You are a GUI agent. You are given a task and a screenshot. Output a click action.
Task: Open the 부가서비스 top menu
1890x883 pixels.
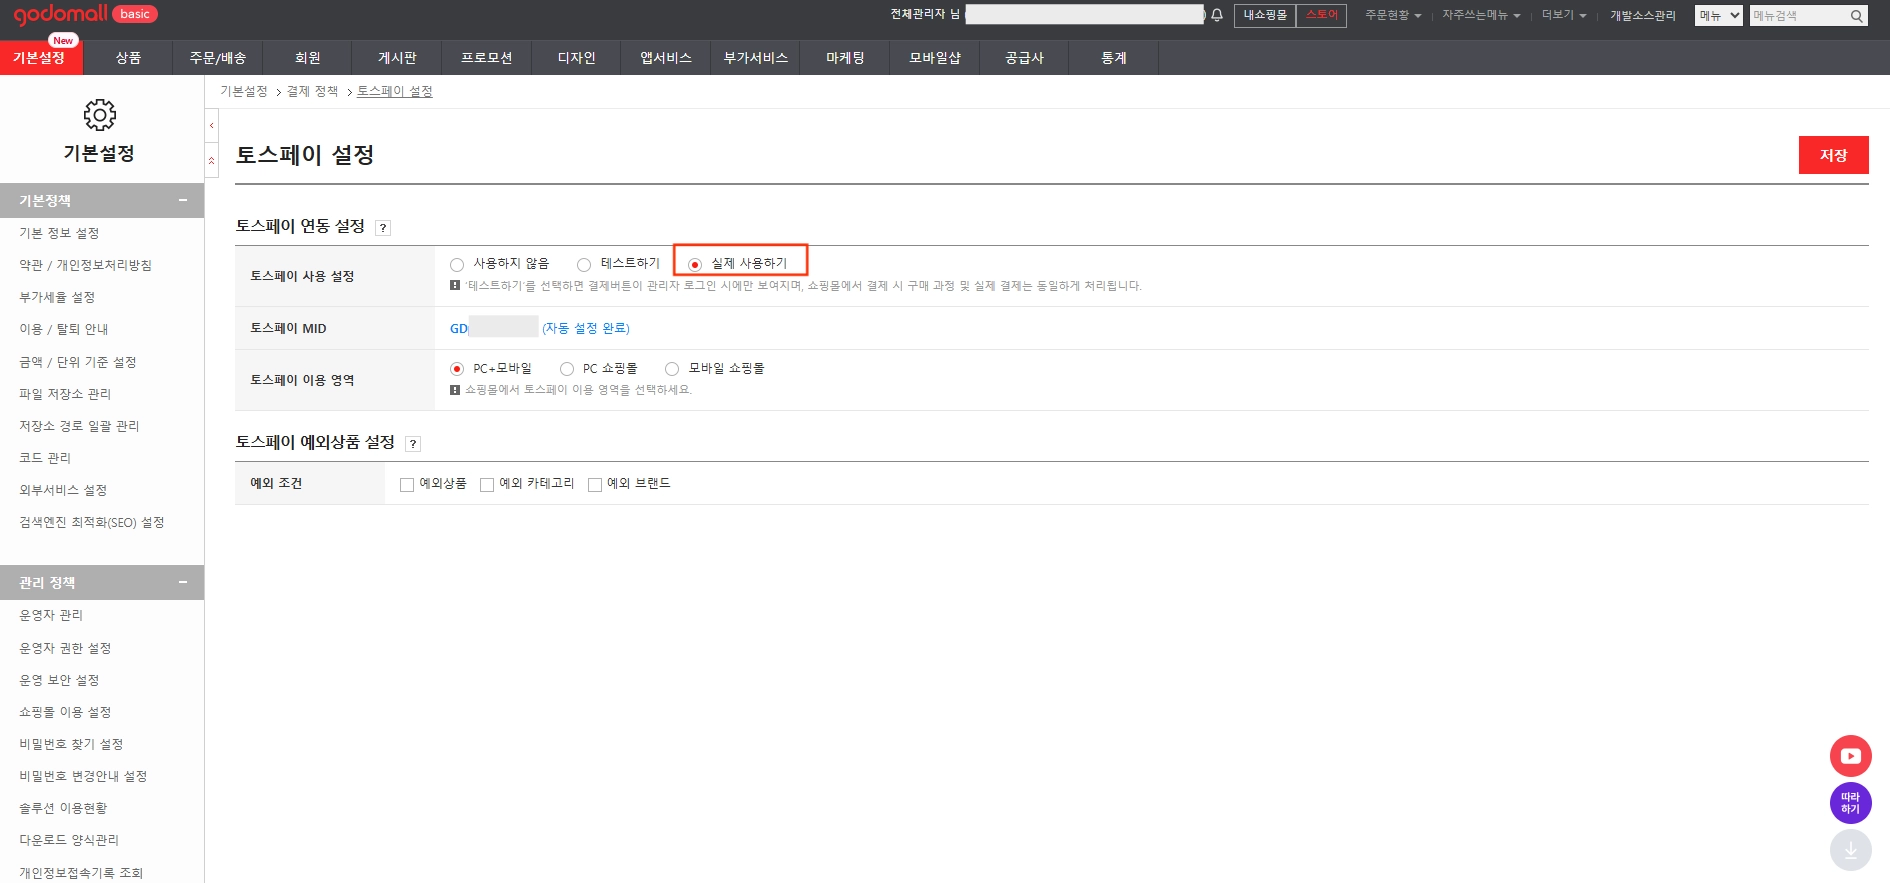(x=755, y=58)
